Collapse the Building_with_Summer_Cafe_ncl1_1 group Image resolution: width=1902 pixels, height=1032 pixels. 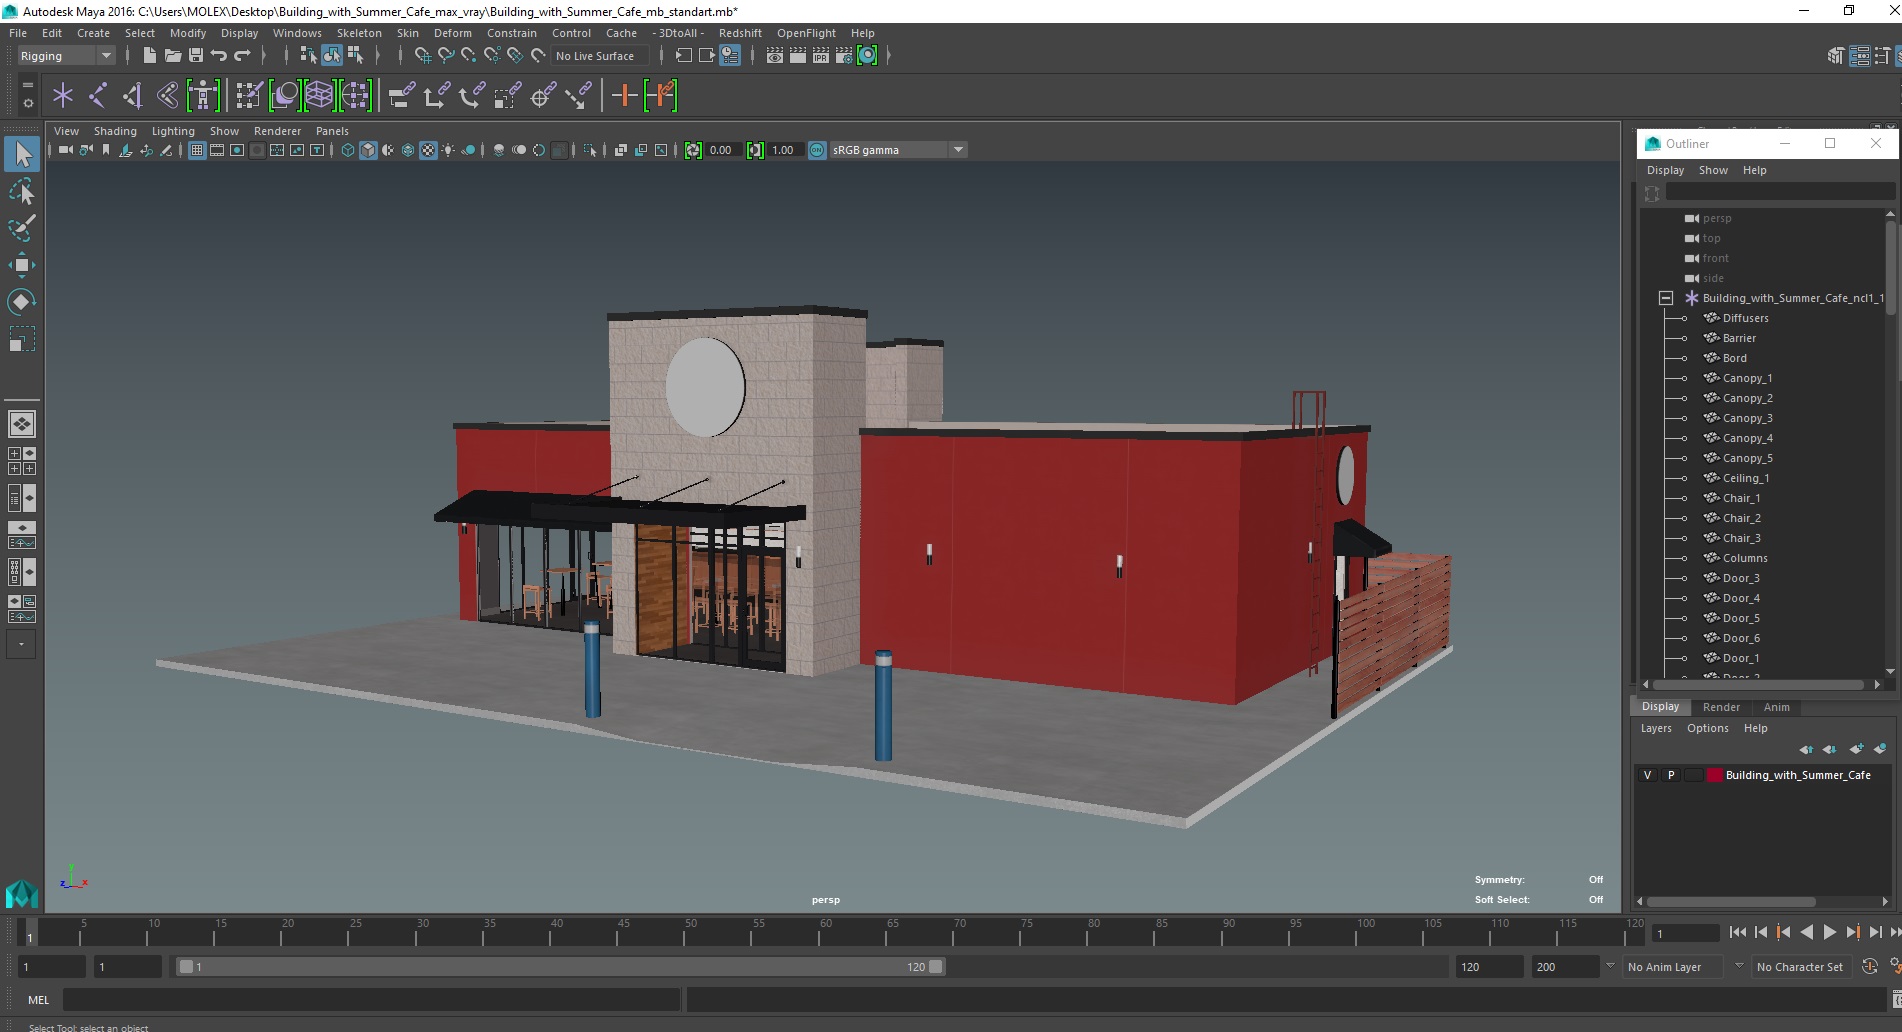pos(1666,298)
